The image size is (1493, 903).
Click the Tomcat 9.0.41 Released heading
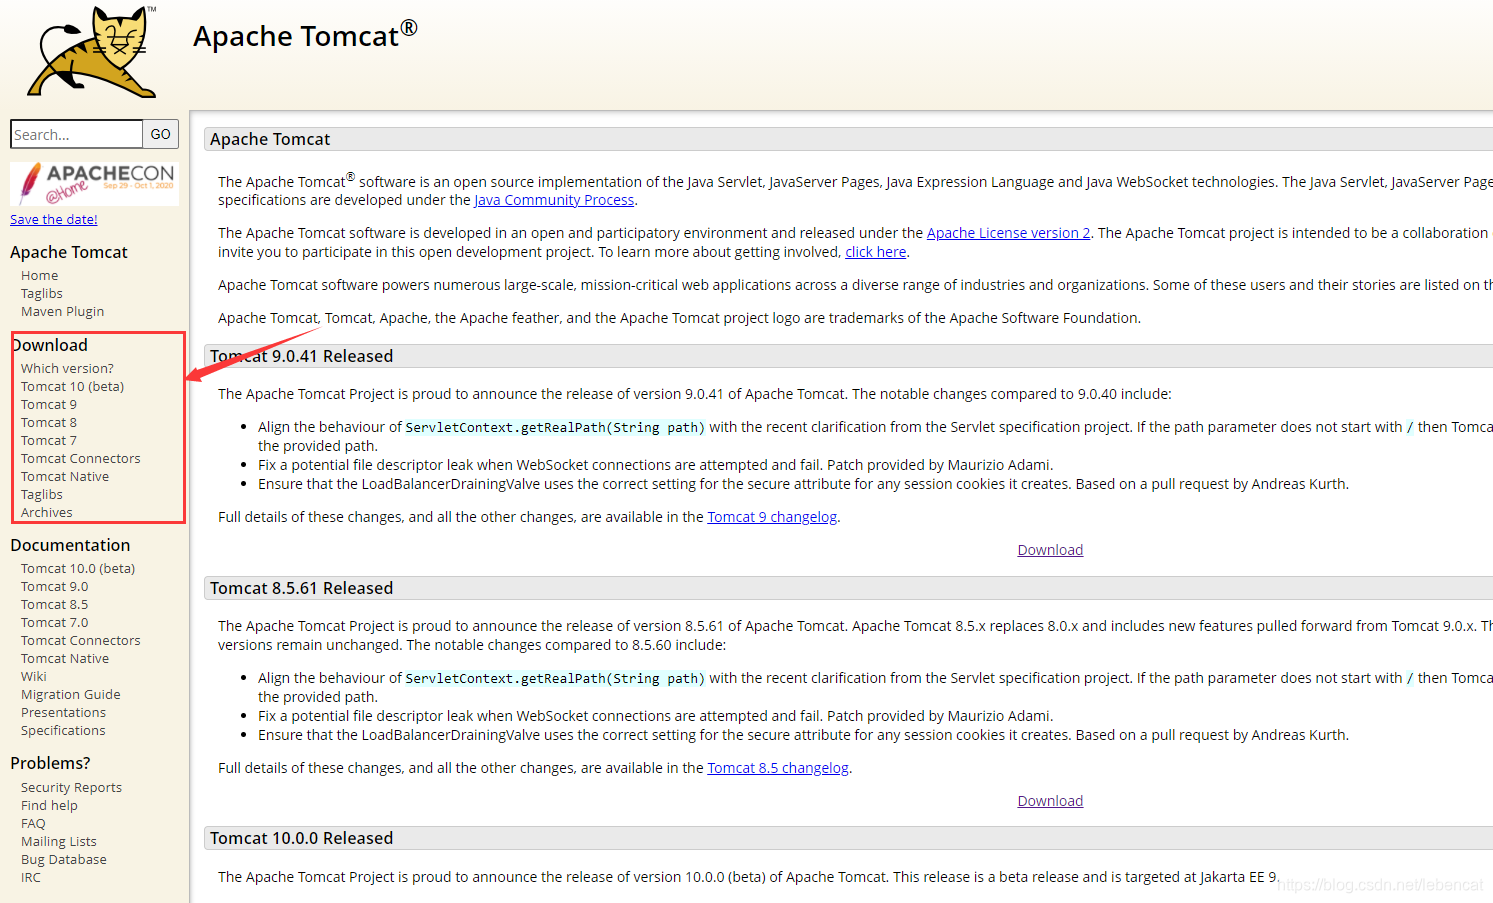(301, 356)
